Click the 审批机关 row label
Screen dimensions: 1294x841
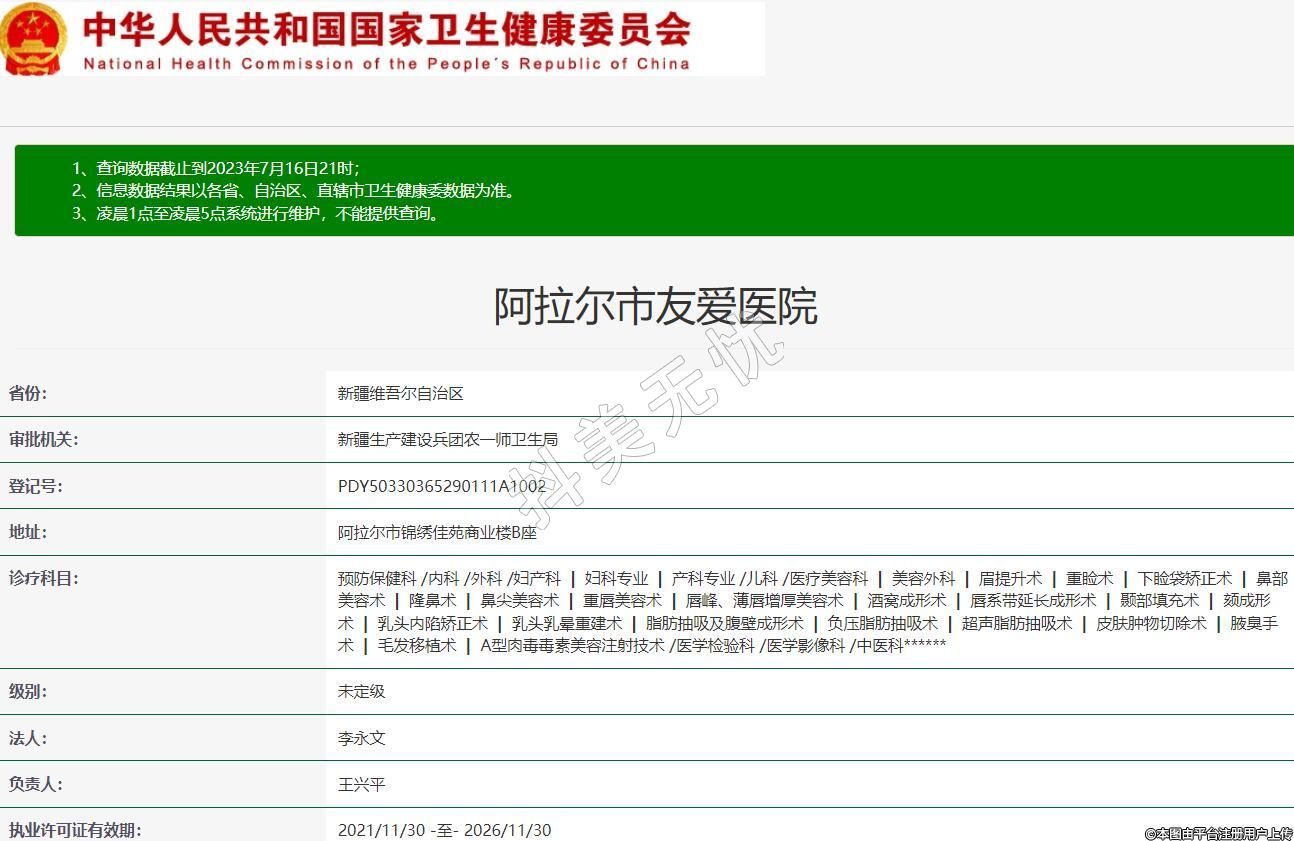pyautogui.click(x=43, y=440)
